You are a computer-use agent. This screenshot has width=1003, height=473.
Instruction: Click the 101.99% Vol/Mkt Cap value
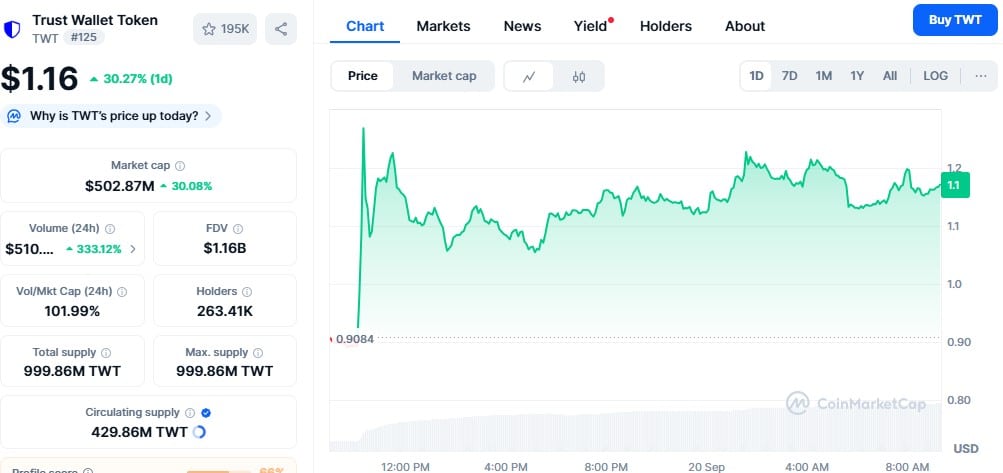pyautogui.click(x=72, y=312)
